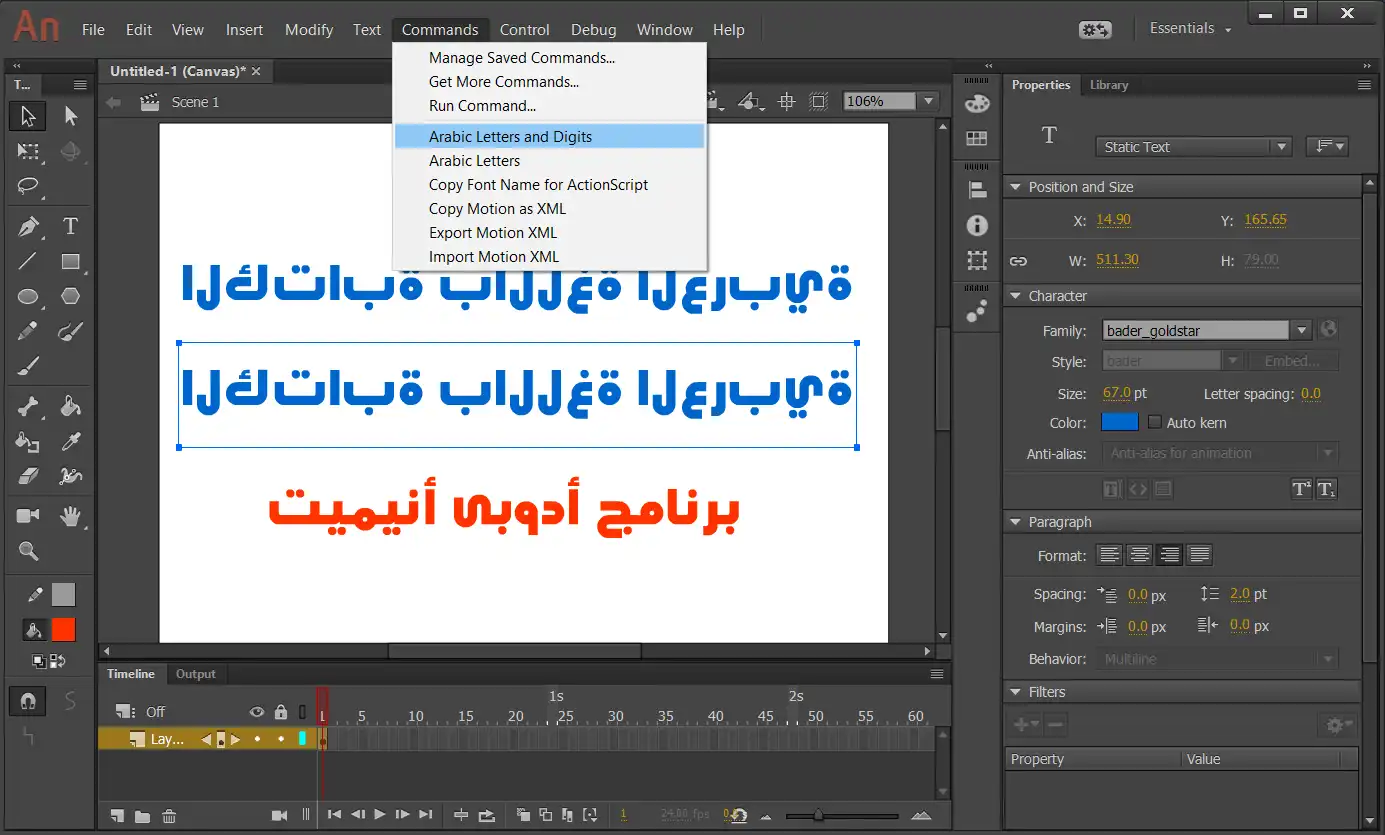Justify the paragraph text

pyautogui.click(x=1200, y=555)
